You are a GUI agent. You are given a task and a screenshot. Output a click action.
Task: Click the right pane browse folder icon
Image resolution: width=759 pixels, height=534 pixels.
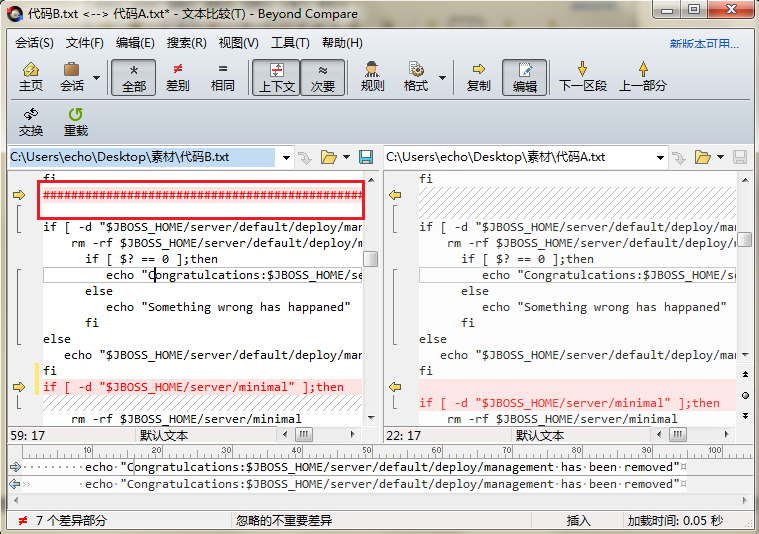[702, 157]
